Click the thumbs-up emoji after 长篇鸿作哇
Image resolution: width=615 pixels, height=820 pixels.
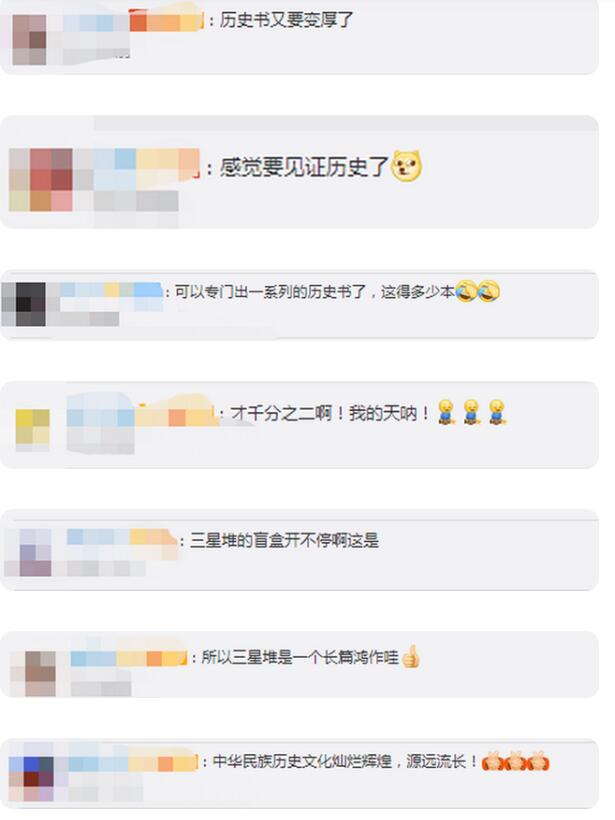[411, 656]
